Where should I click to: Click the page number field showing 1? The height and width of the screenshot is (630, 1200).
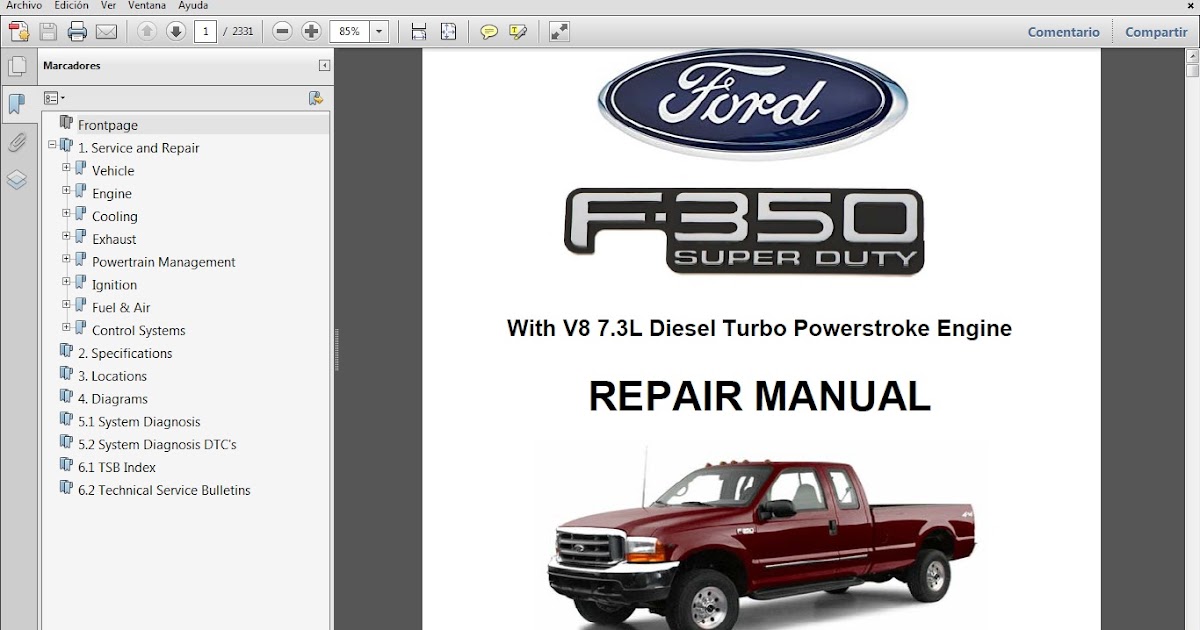coord(207,32)
